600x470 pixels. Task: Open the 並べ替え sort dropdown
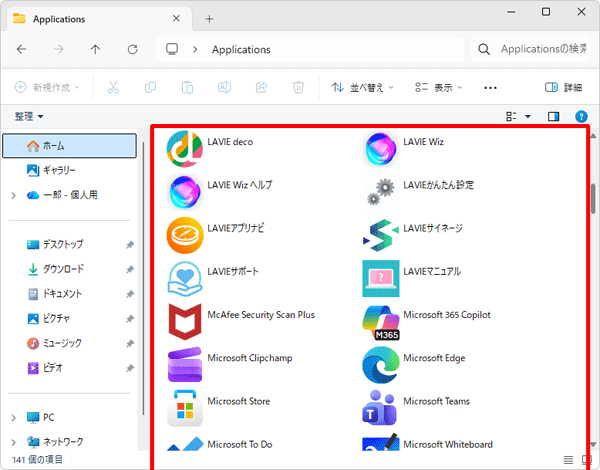click(x=362, y=87)
